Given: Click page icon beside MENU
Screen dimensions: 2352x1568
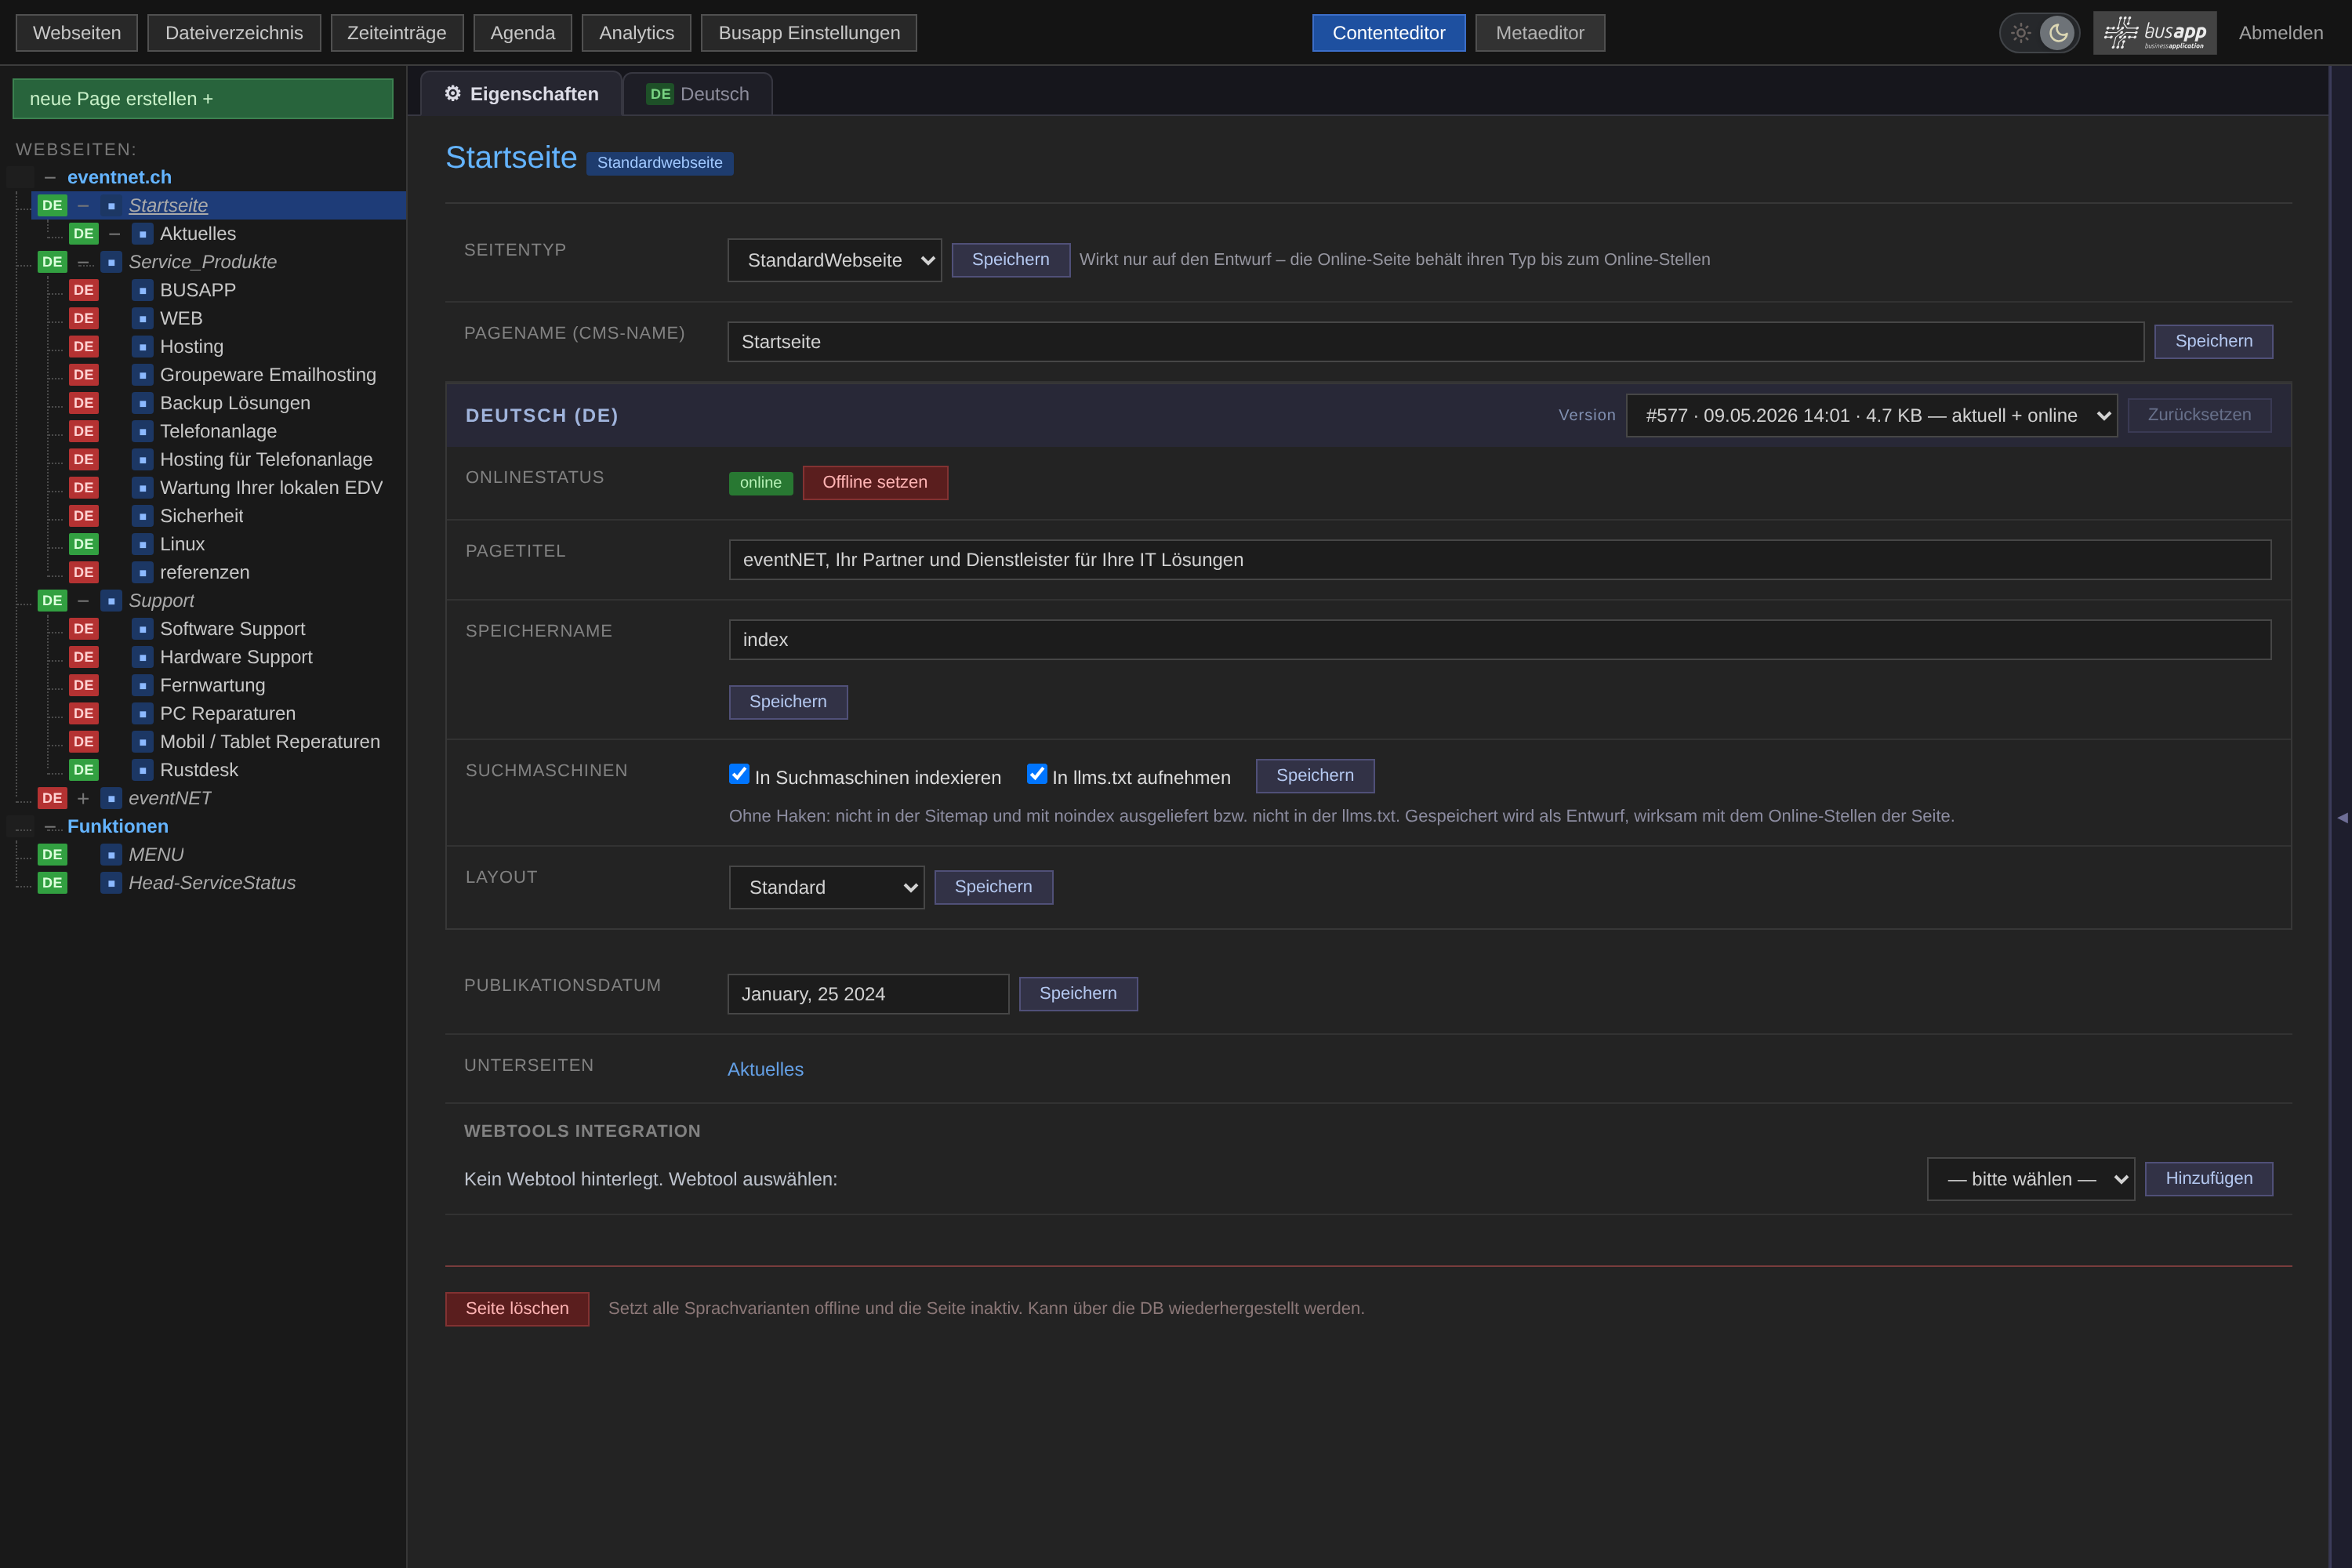Looking at the screenshot, I should click(x=111, y=855).
